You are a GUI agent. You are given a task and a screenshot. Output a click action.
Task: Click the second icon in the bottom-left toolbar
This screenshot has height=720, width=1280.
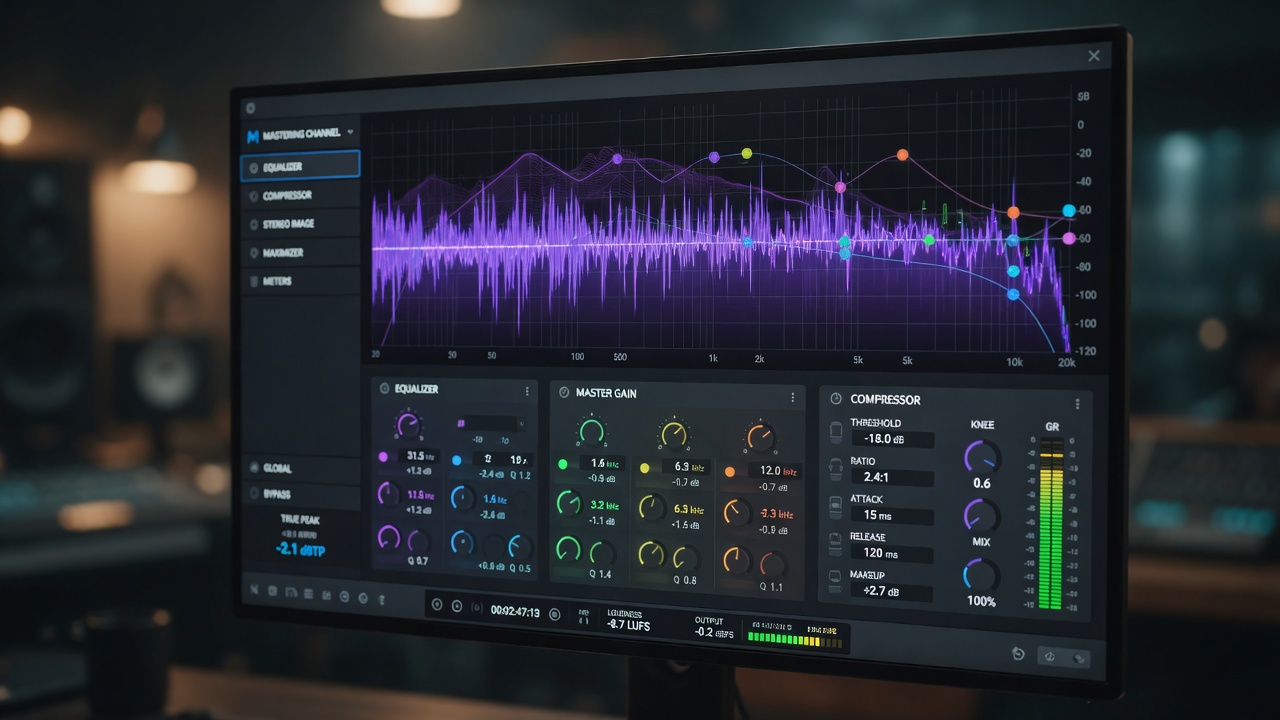tap(272, 592)
